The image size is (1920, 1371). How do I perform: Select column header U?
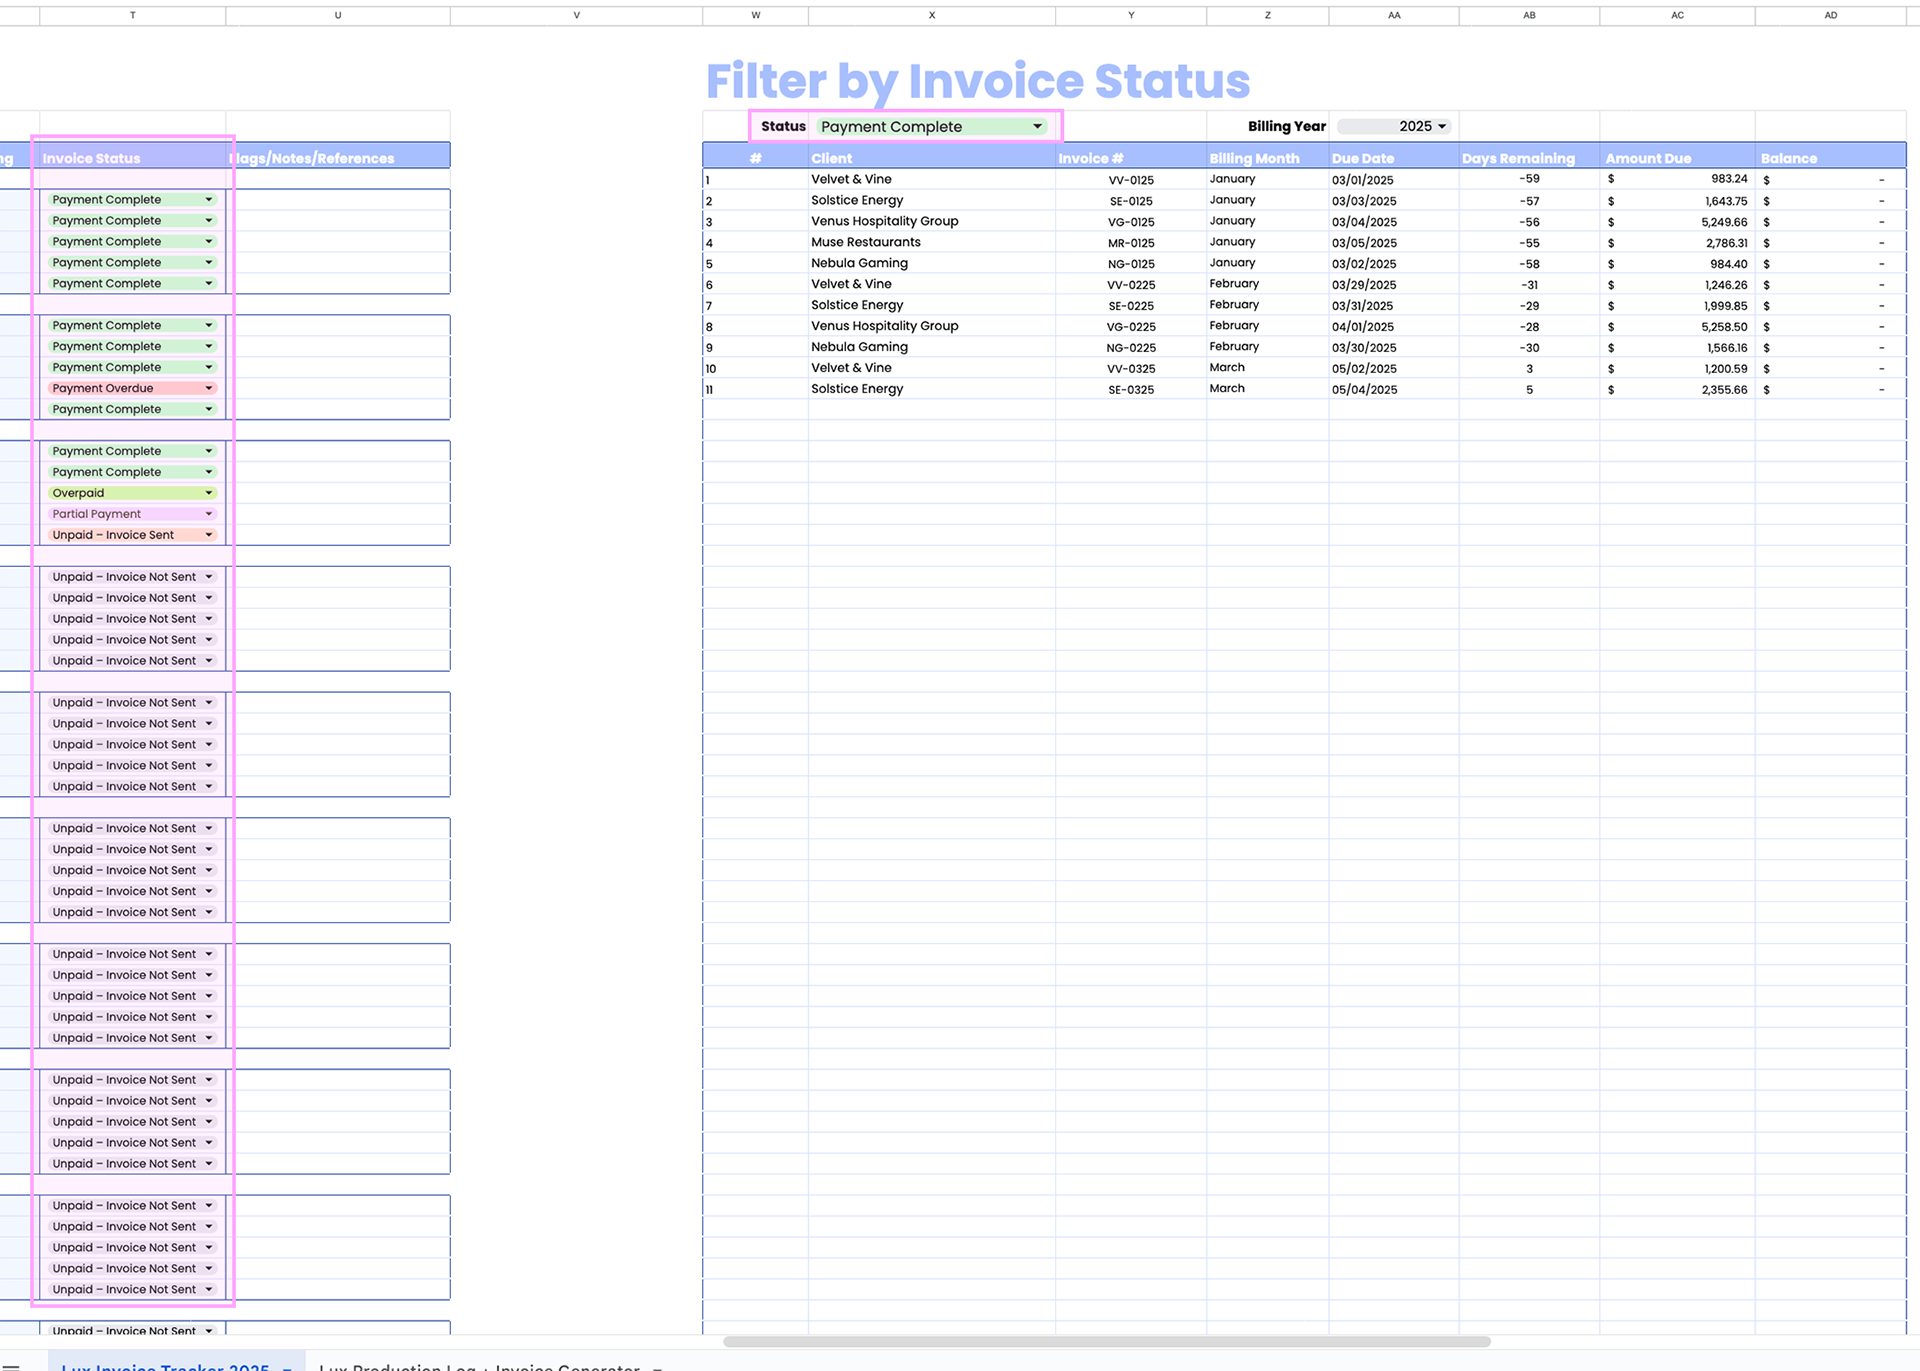(x=338, y=15)
